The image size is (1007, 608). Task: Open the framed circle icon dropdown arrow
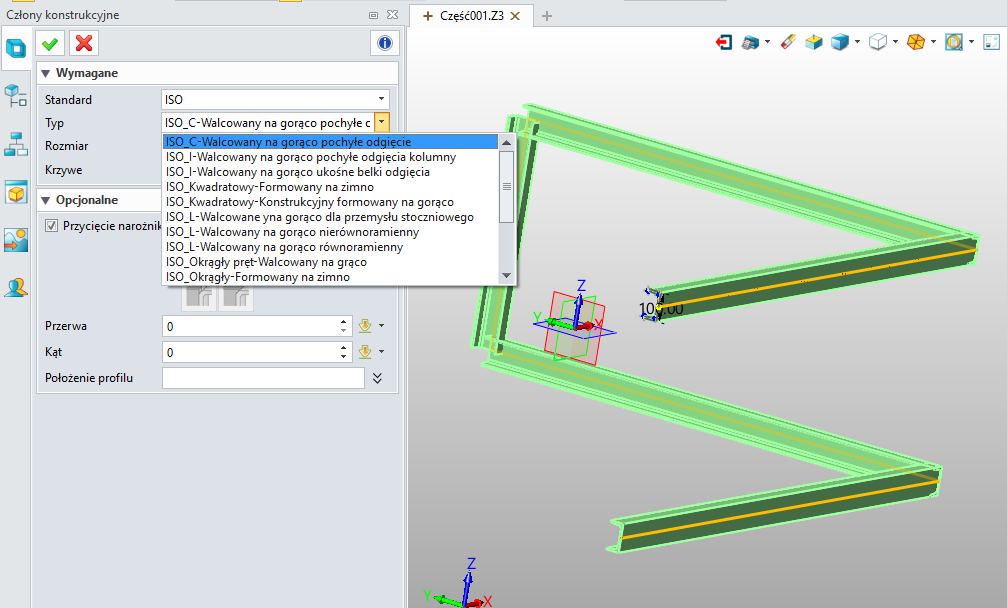coord(971,42)
